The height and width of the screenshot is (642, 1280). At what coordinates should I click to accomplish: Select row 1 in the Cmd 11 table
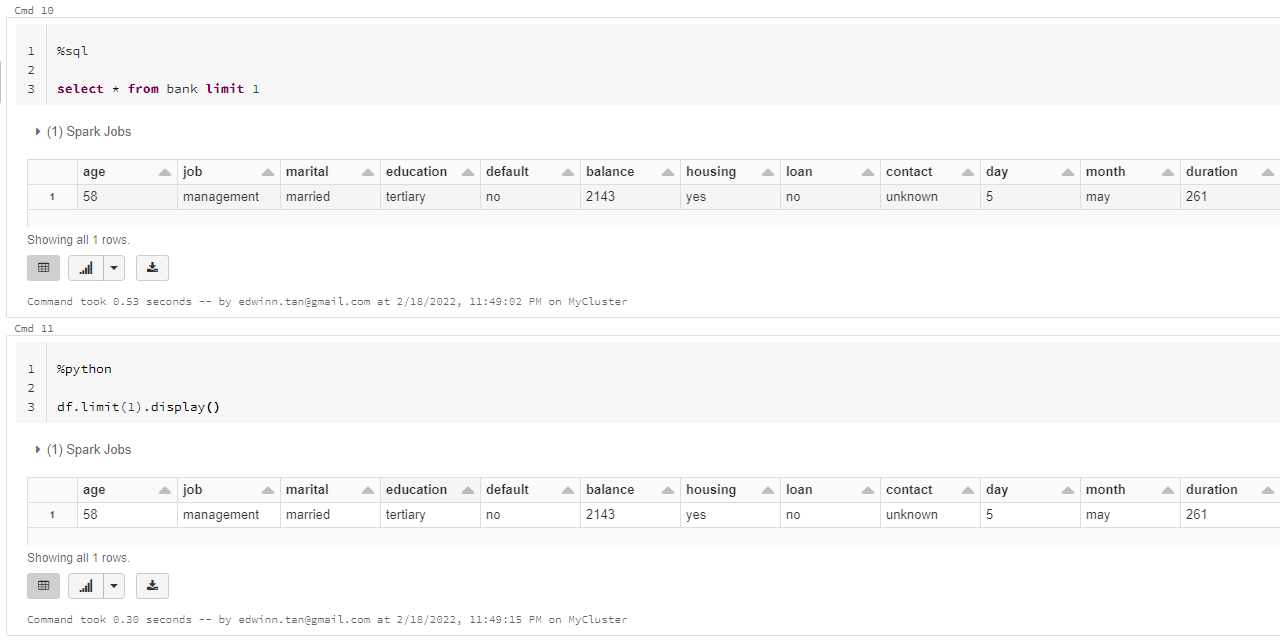(x=51, y=514)
